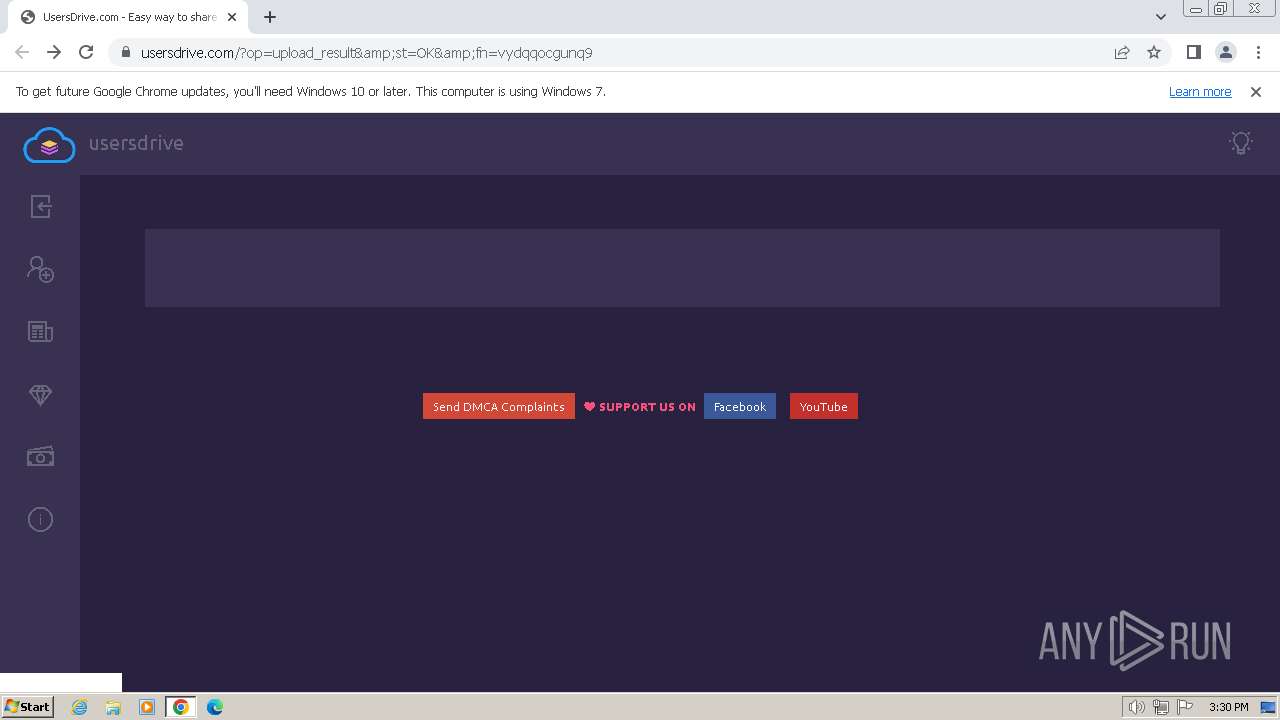Bookmark this page with the star icon
Screen dimensions: 1280x720
tap(1154, 52)
